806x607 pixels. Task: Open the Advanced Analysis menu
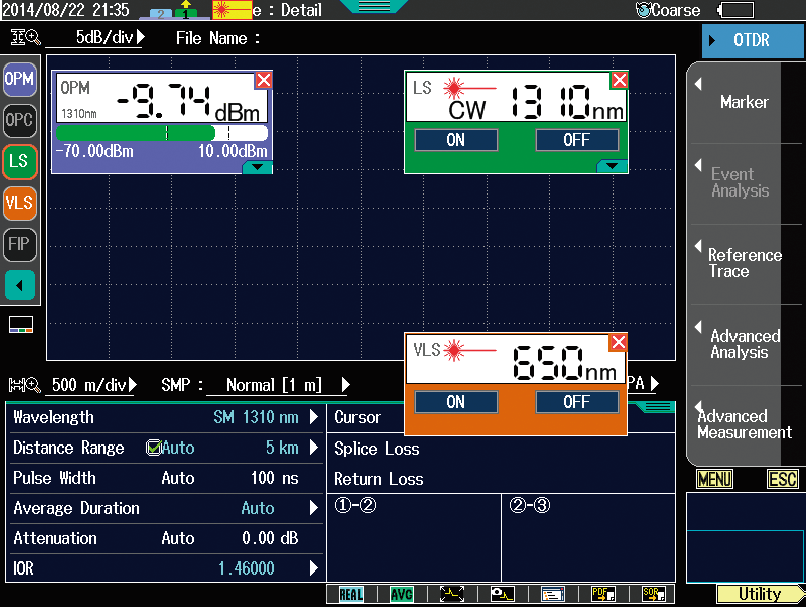744,344
